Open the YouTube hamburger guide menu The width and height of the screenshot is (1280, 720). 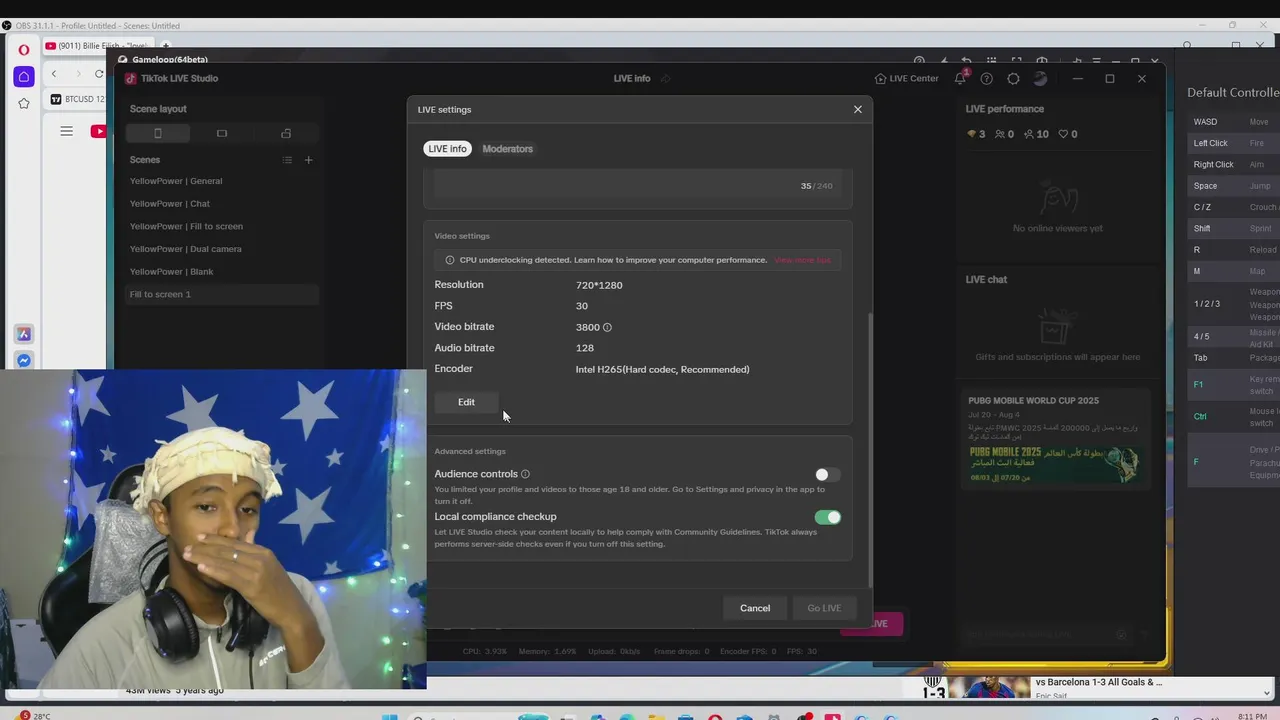tap(66, 131)
